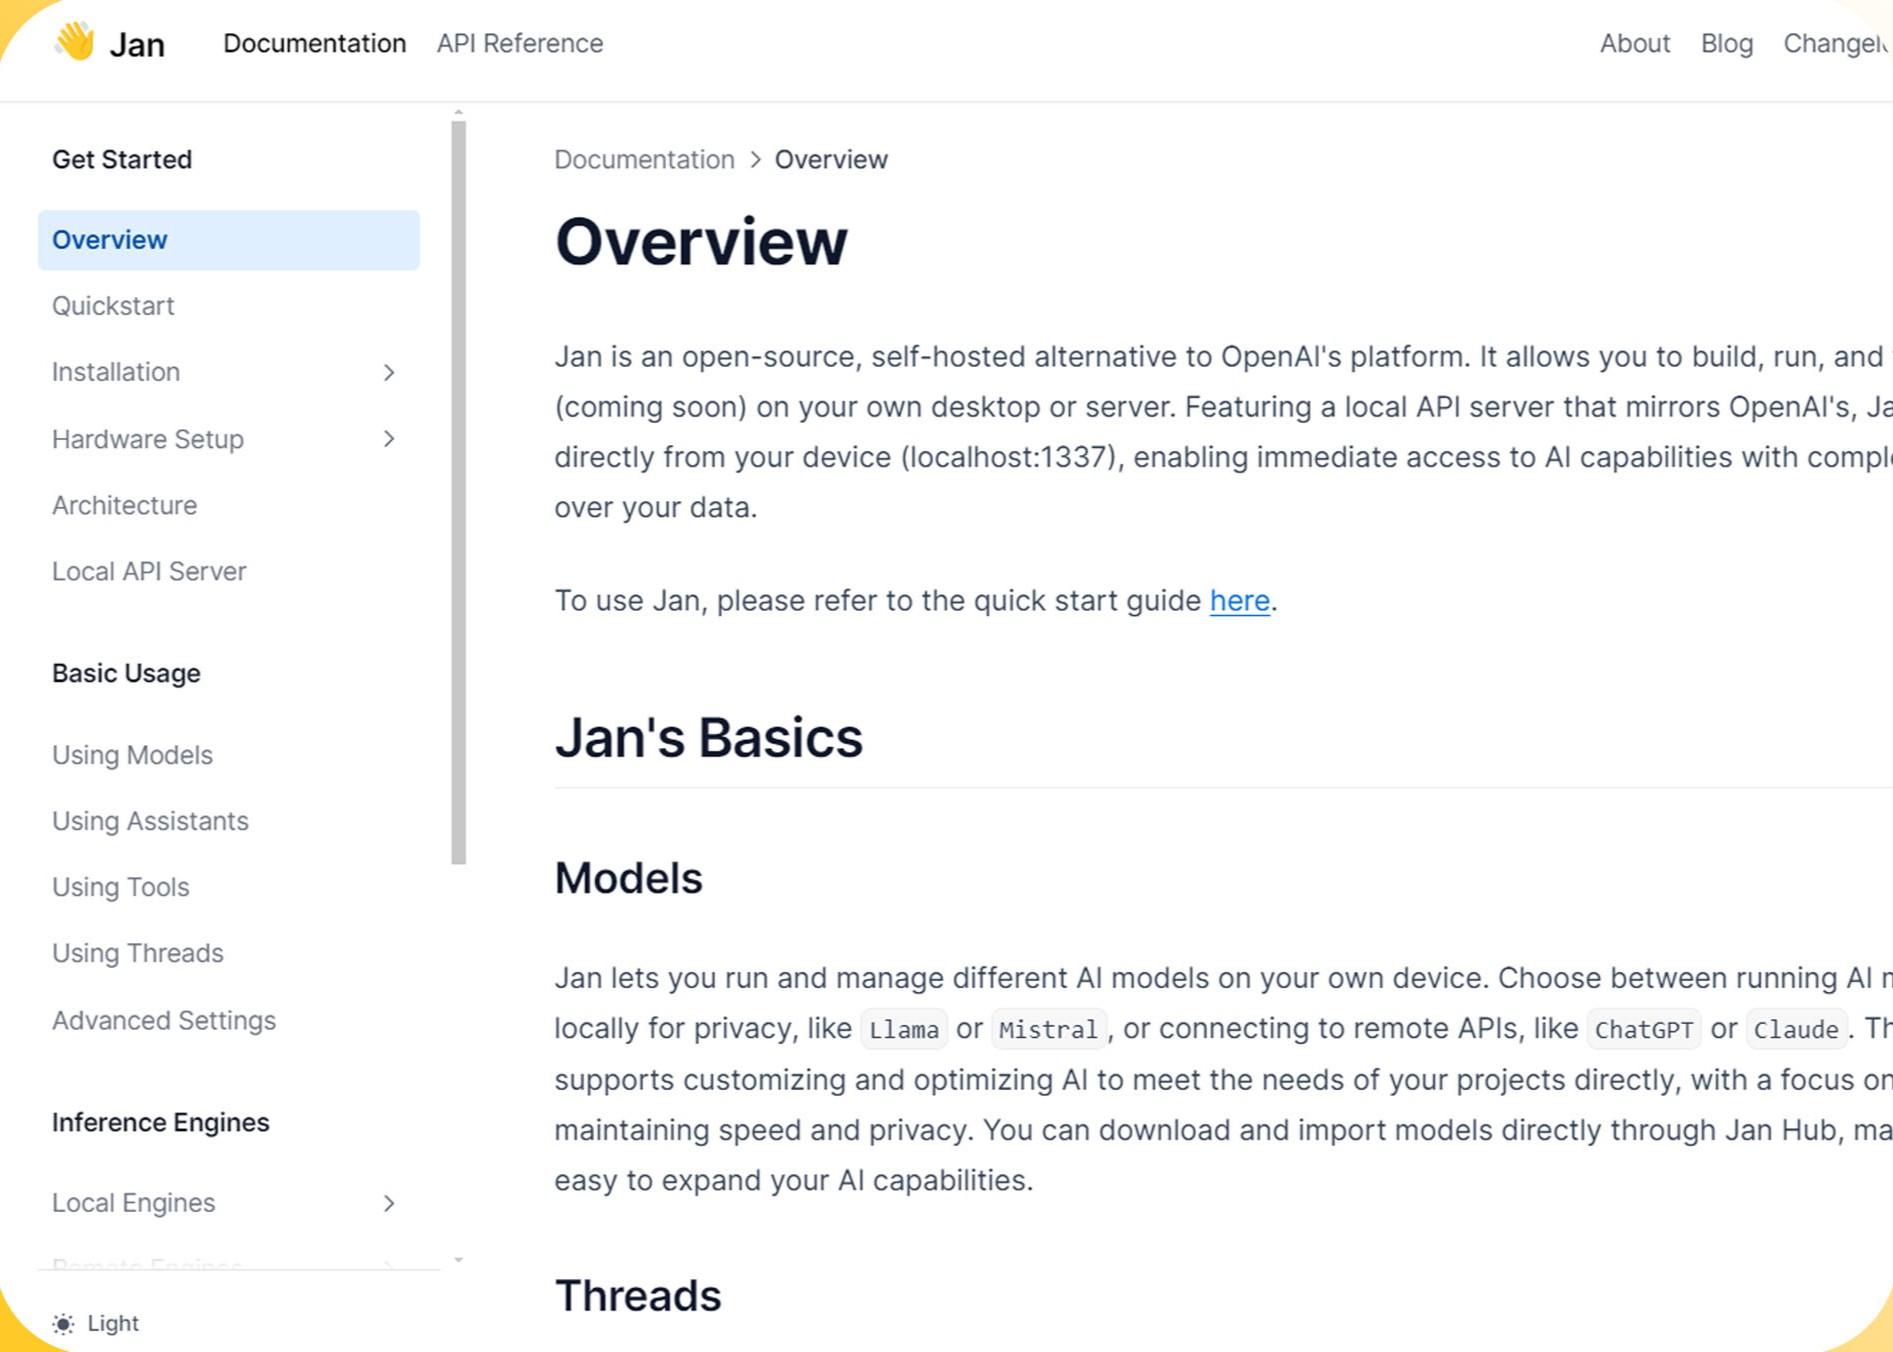1893x1352 pixels.
Task: Open Using Models in sidebar
Action: tap(132, 755)
